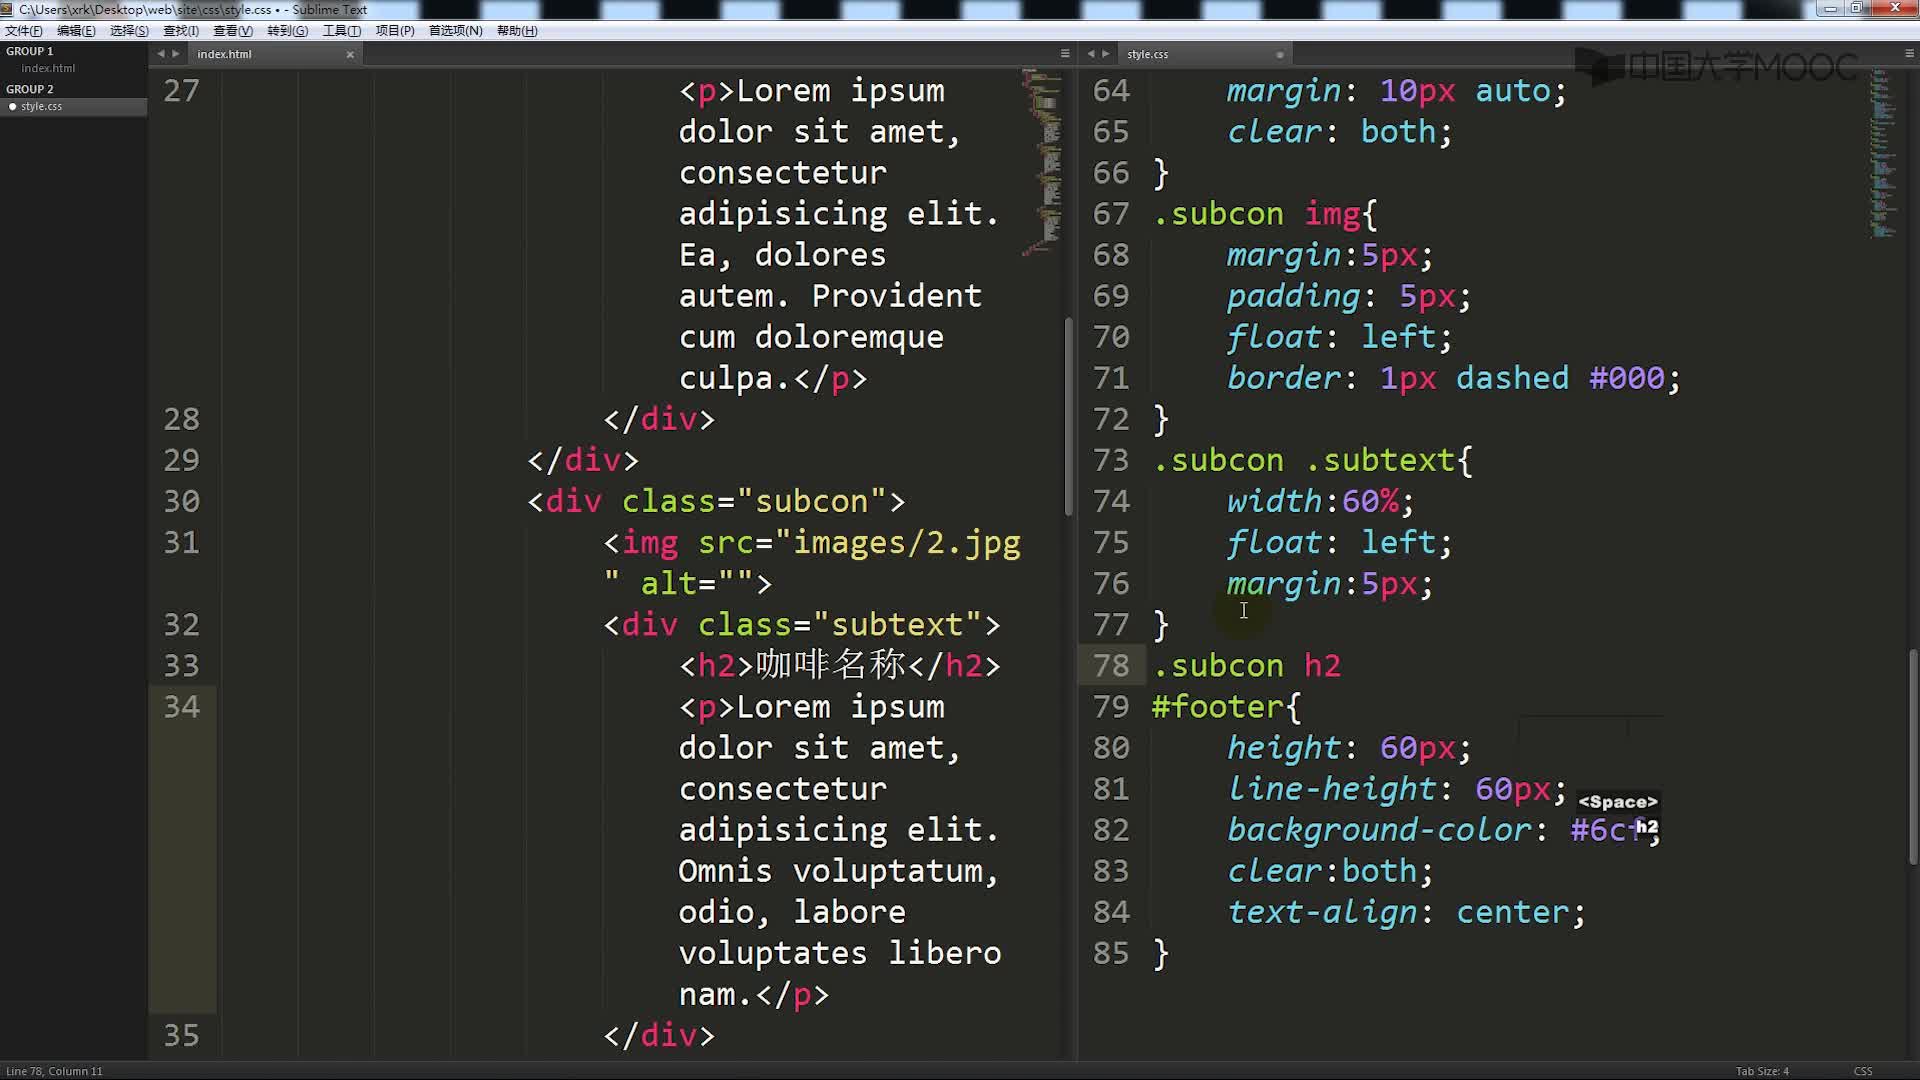Viewport: 1920px width, 1080px height.
Task: Click '<div class="subcon">' on line 30
Action: point(716,501)
